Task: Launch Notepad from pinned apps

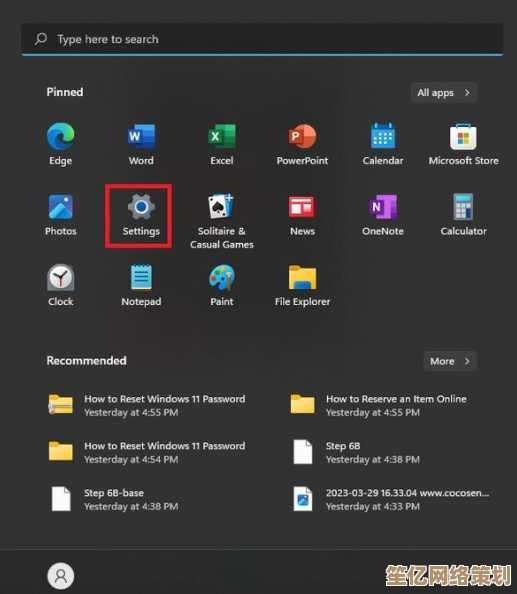Action: coord(141,285)
